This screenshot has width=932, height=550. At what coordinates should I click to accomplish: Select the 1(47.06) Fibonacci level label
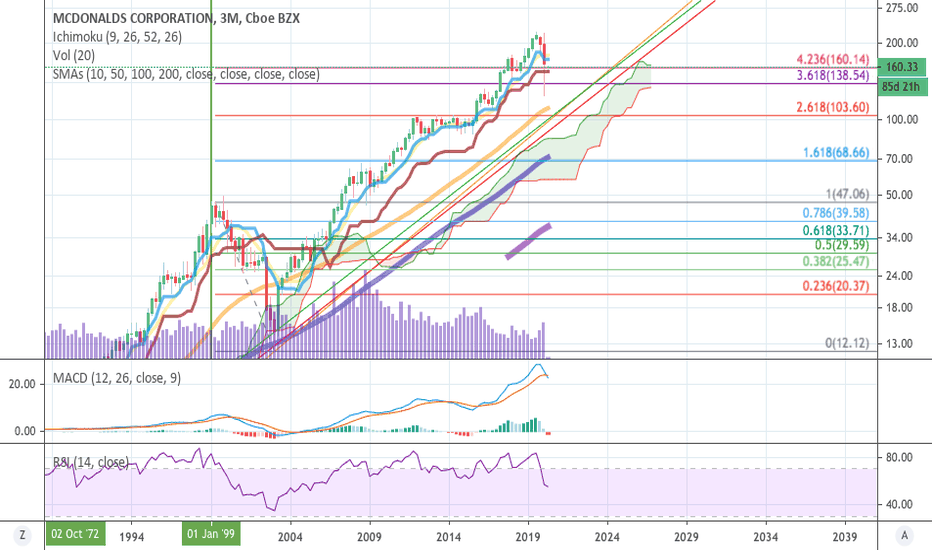tap(847, 194)
